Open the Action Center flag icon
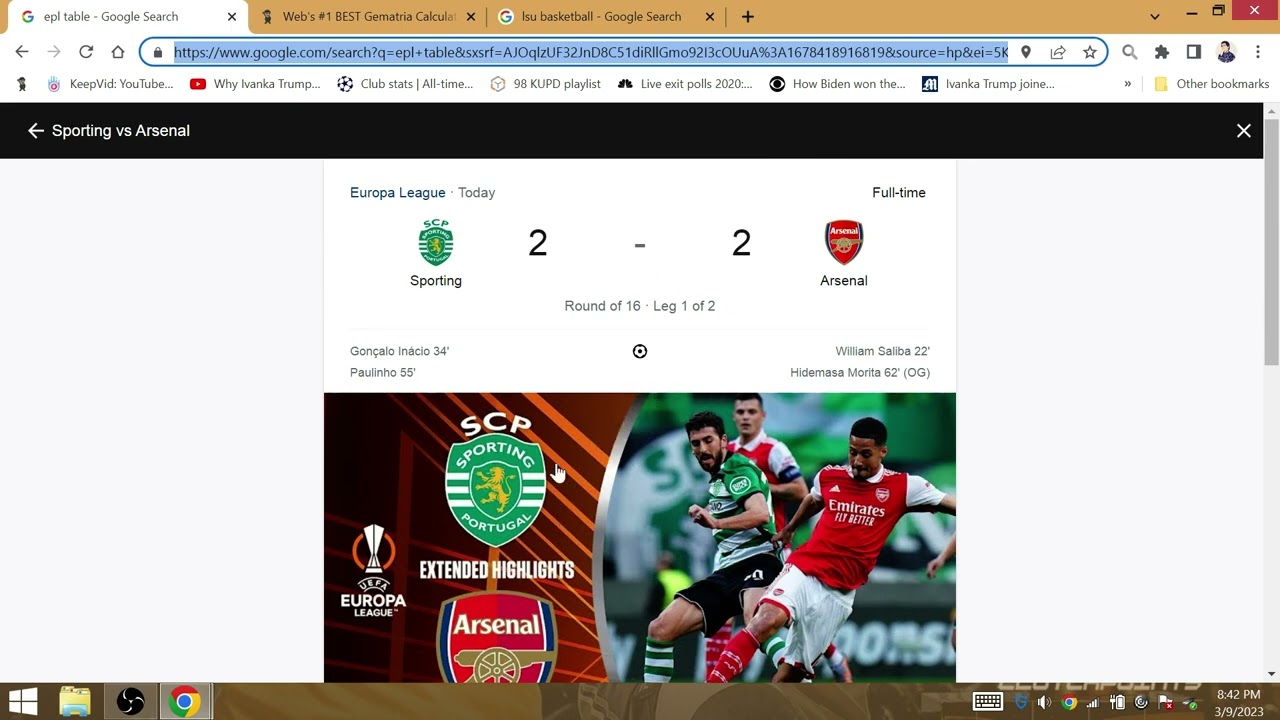Image resolution: width=1280 pixels, height=720 pixels. (x=1165, y=703)
